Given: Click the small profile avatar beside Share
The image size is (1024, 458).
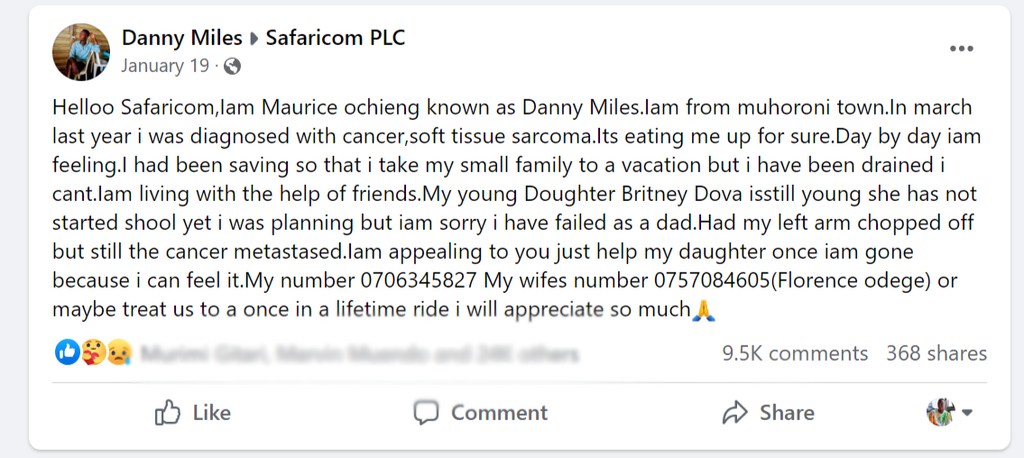Looking at the screenshot, I should pos(940,412).
